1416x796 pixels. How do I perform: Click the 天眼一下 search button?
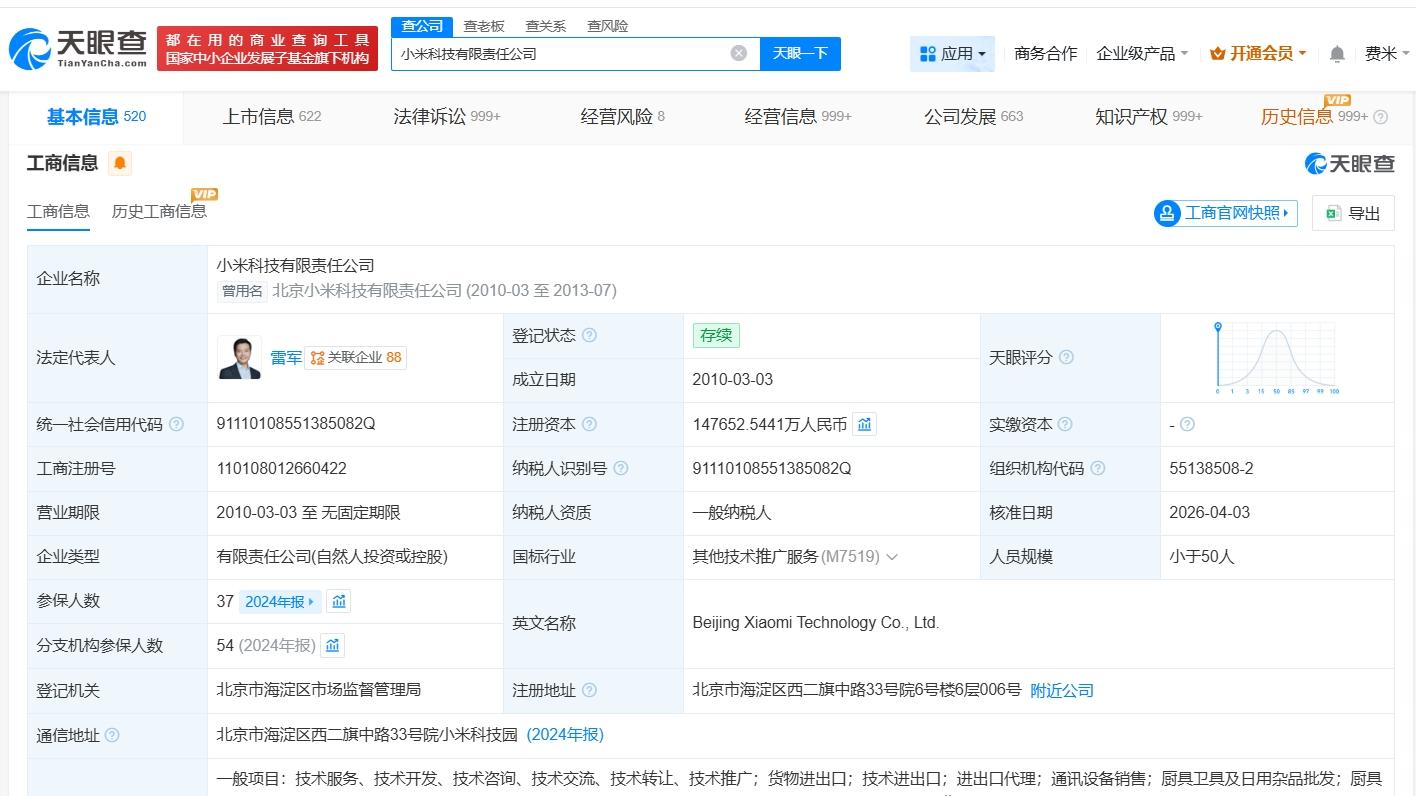800,53
